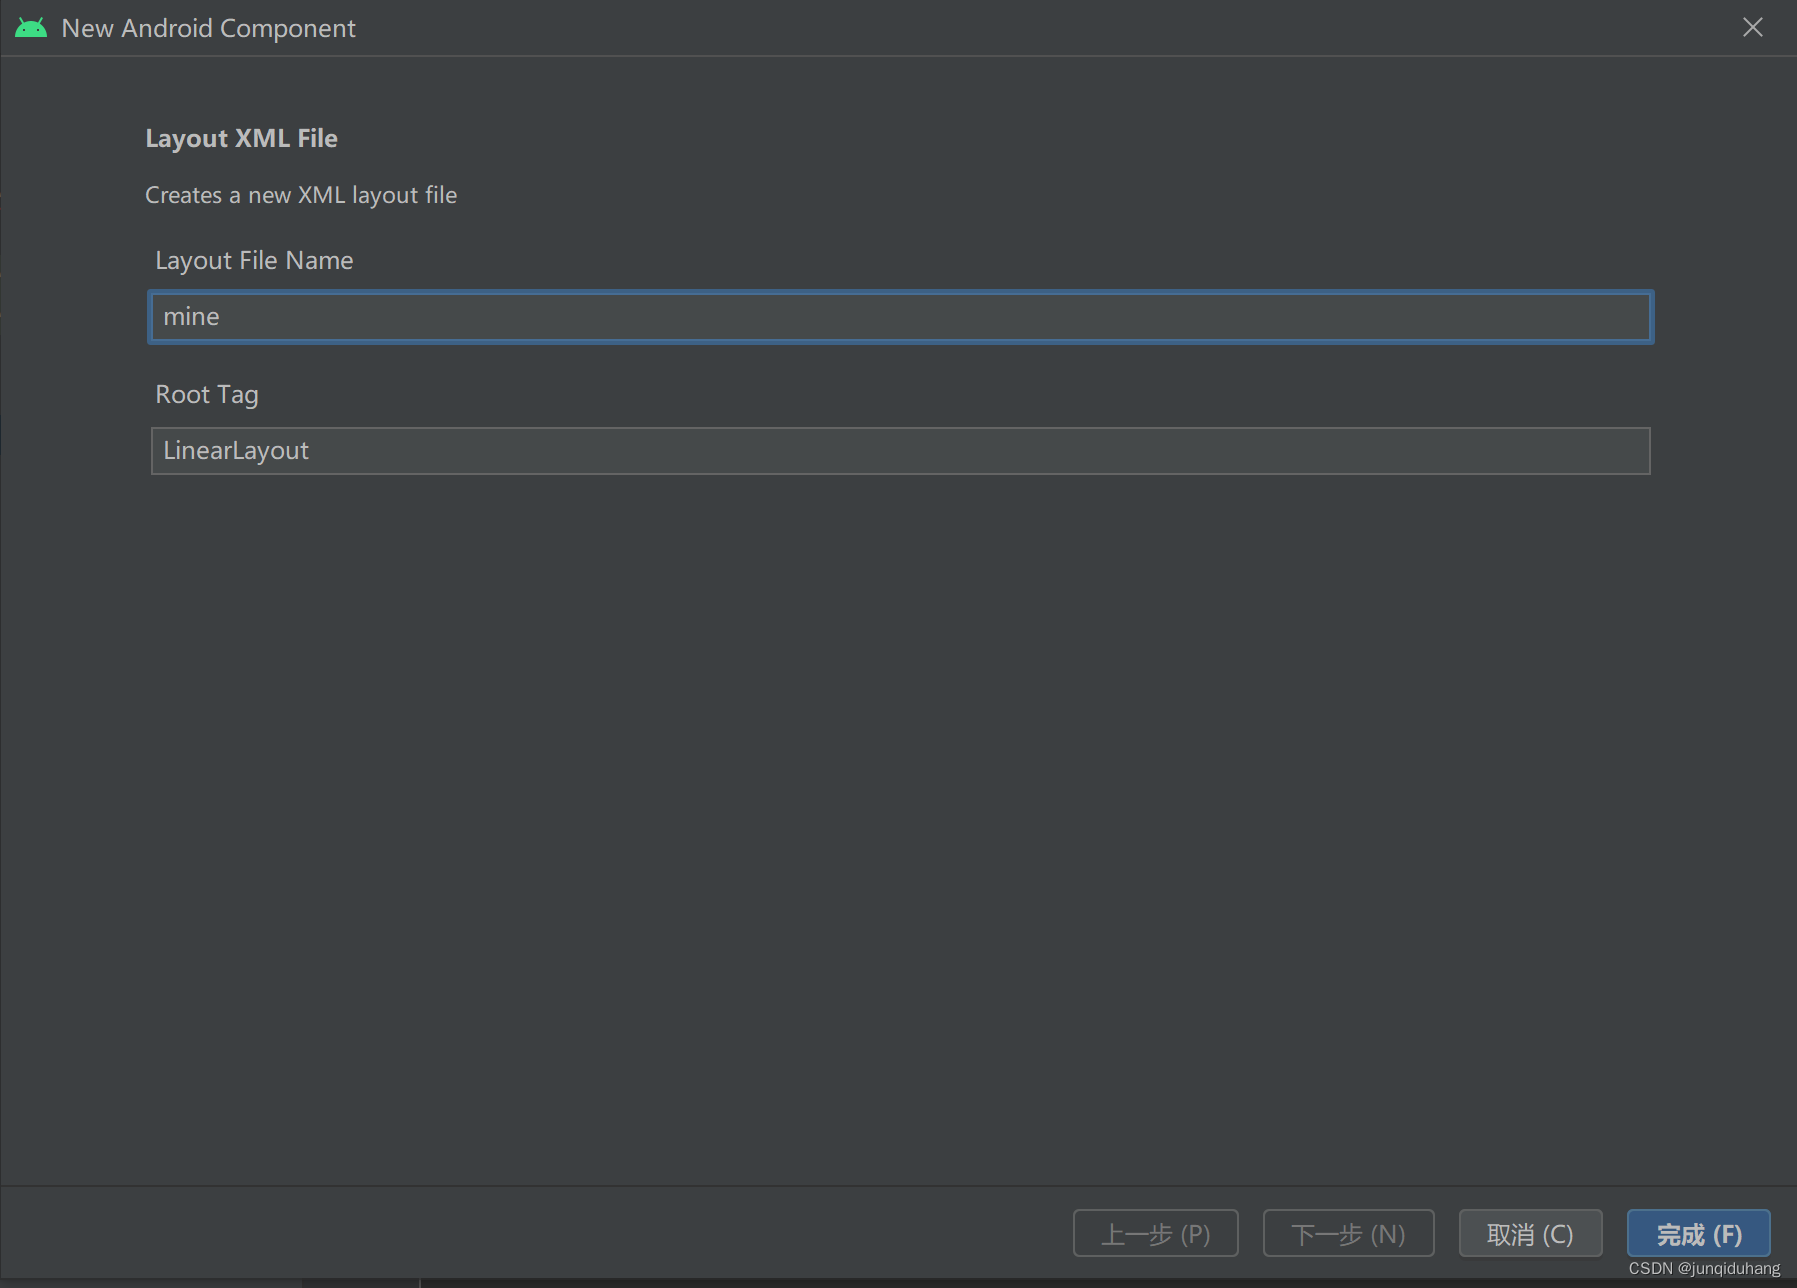Viewport: 1797px width, 1288px height.
Task: Close the New Android Component dialog
Action: [x=1752, y=27]
